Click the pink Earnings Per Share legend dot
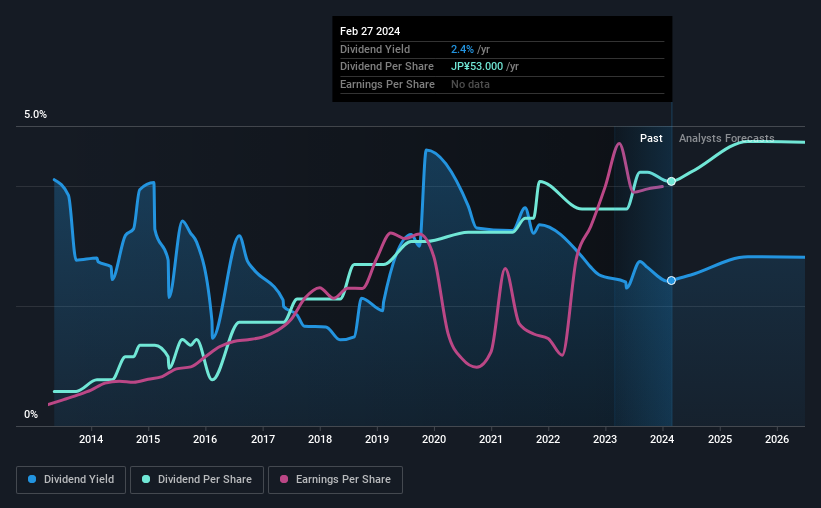Viewport: 821px width, 508px height. coord(284,479)
